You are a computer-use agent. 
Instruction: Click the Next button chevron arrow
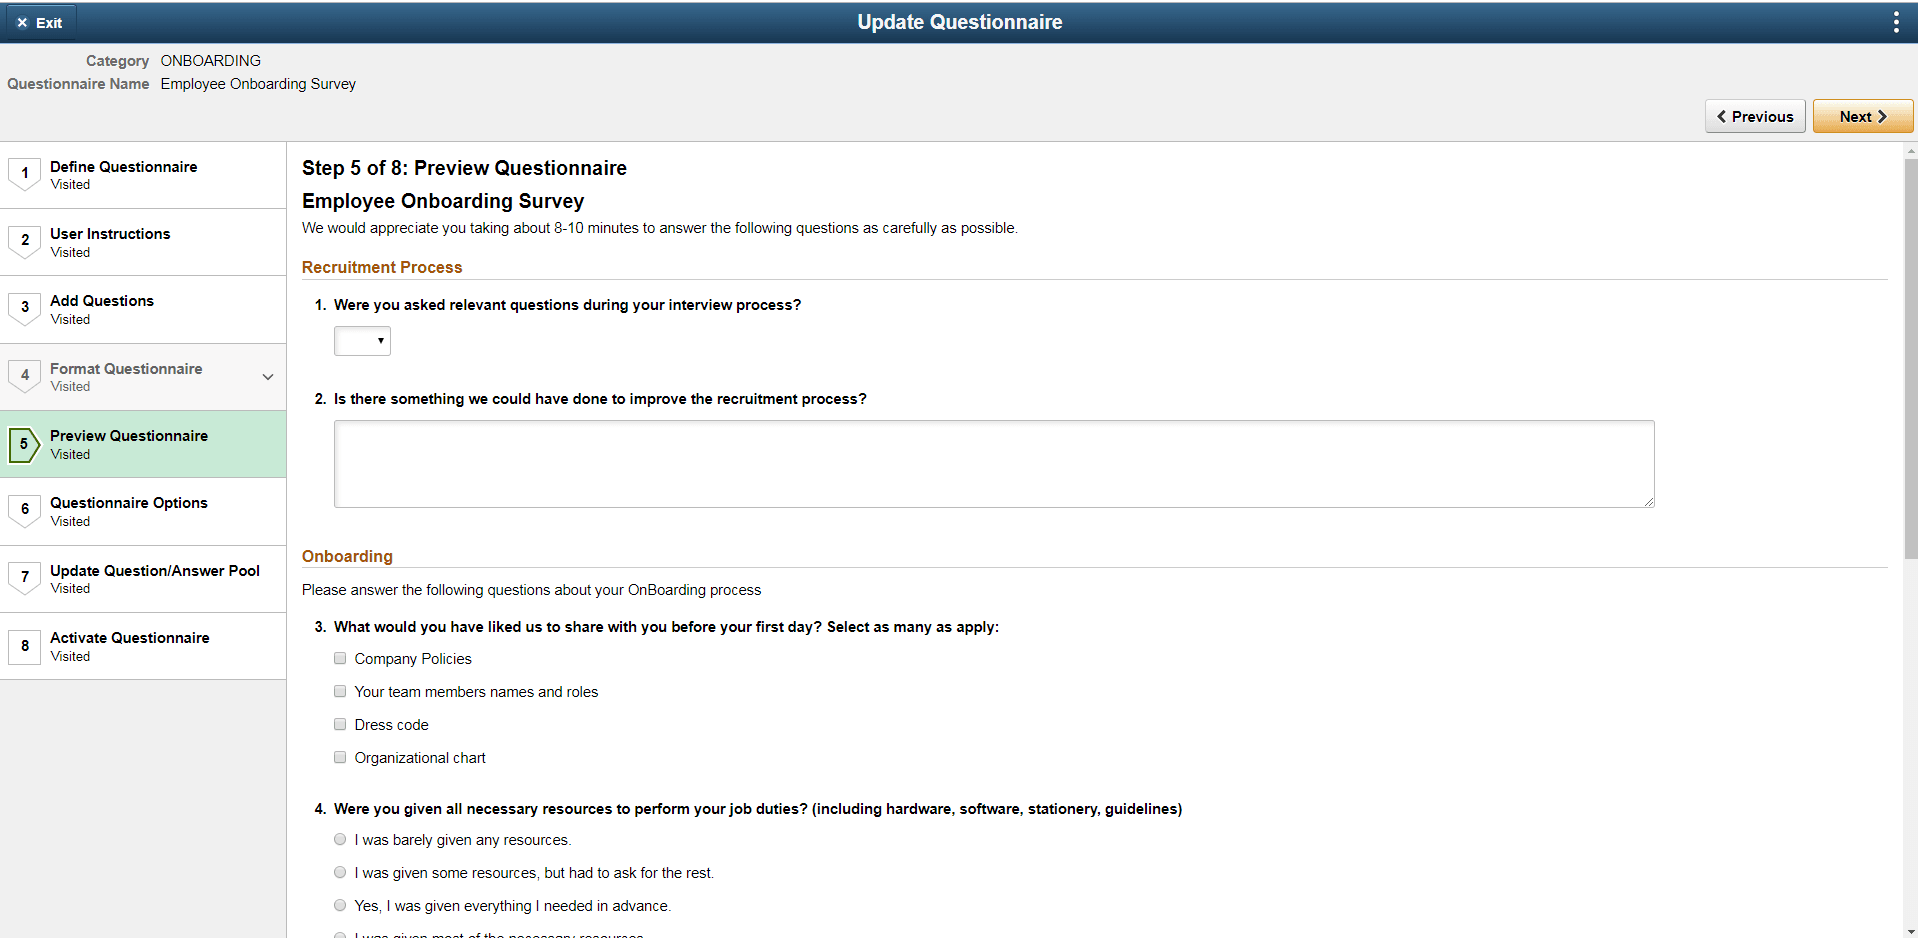[1882, 116]
